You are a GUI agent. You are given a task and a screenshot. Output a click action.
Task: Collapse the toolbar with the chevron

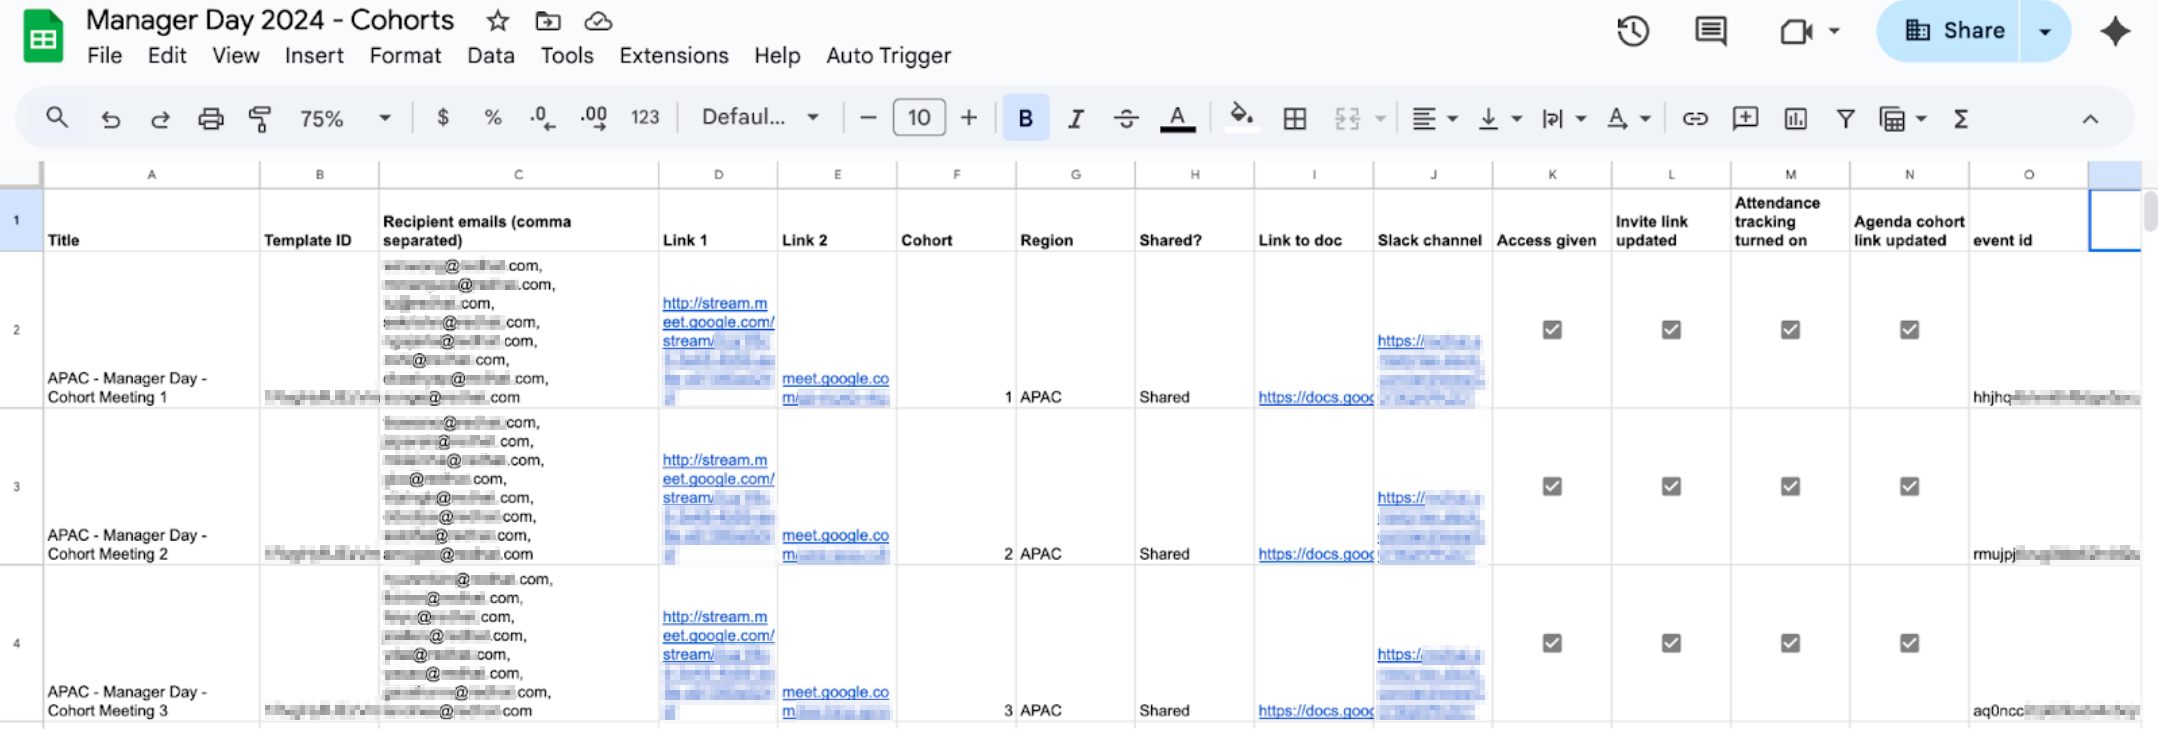(2090, 119)
